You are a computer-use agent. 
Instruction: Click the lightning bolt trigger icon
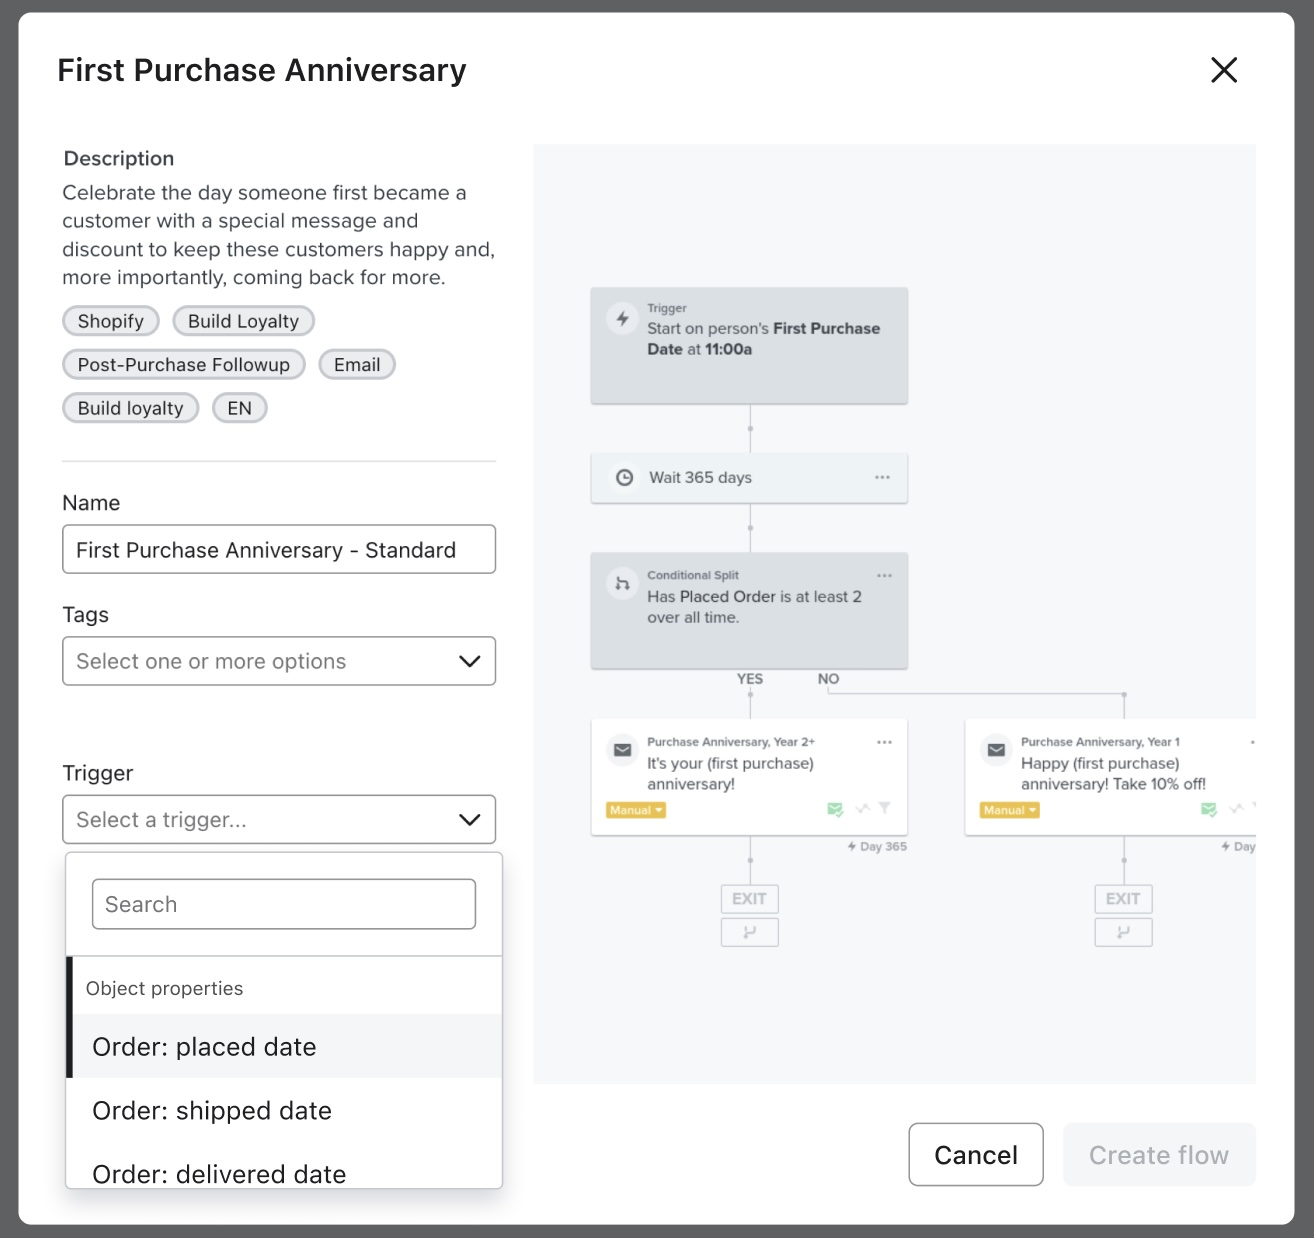[x=622, y=319]
